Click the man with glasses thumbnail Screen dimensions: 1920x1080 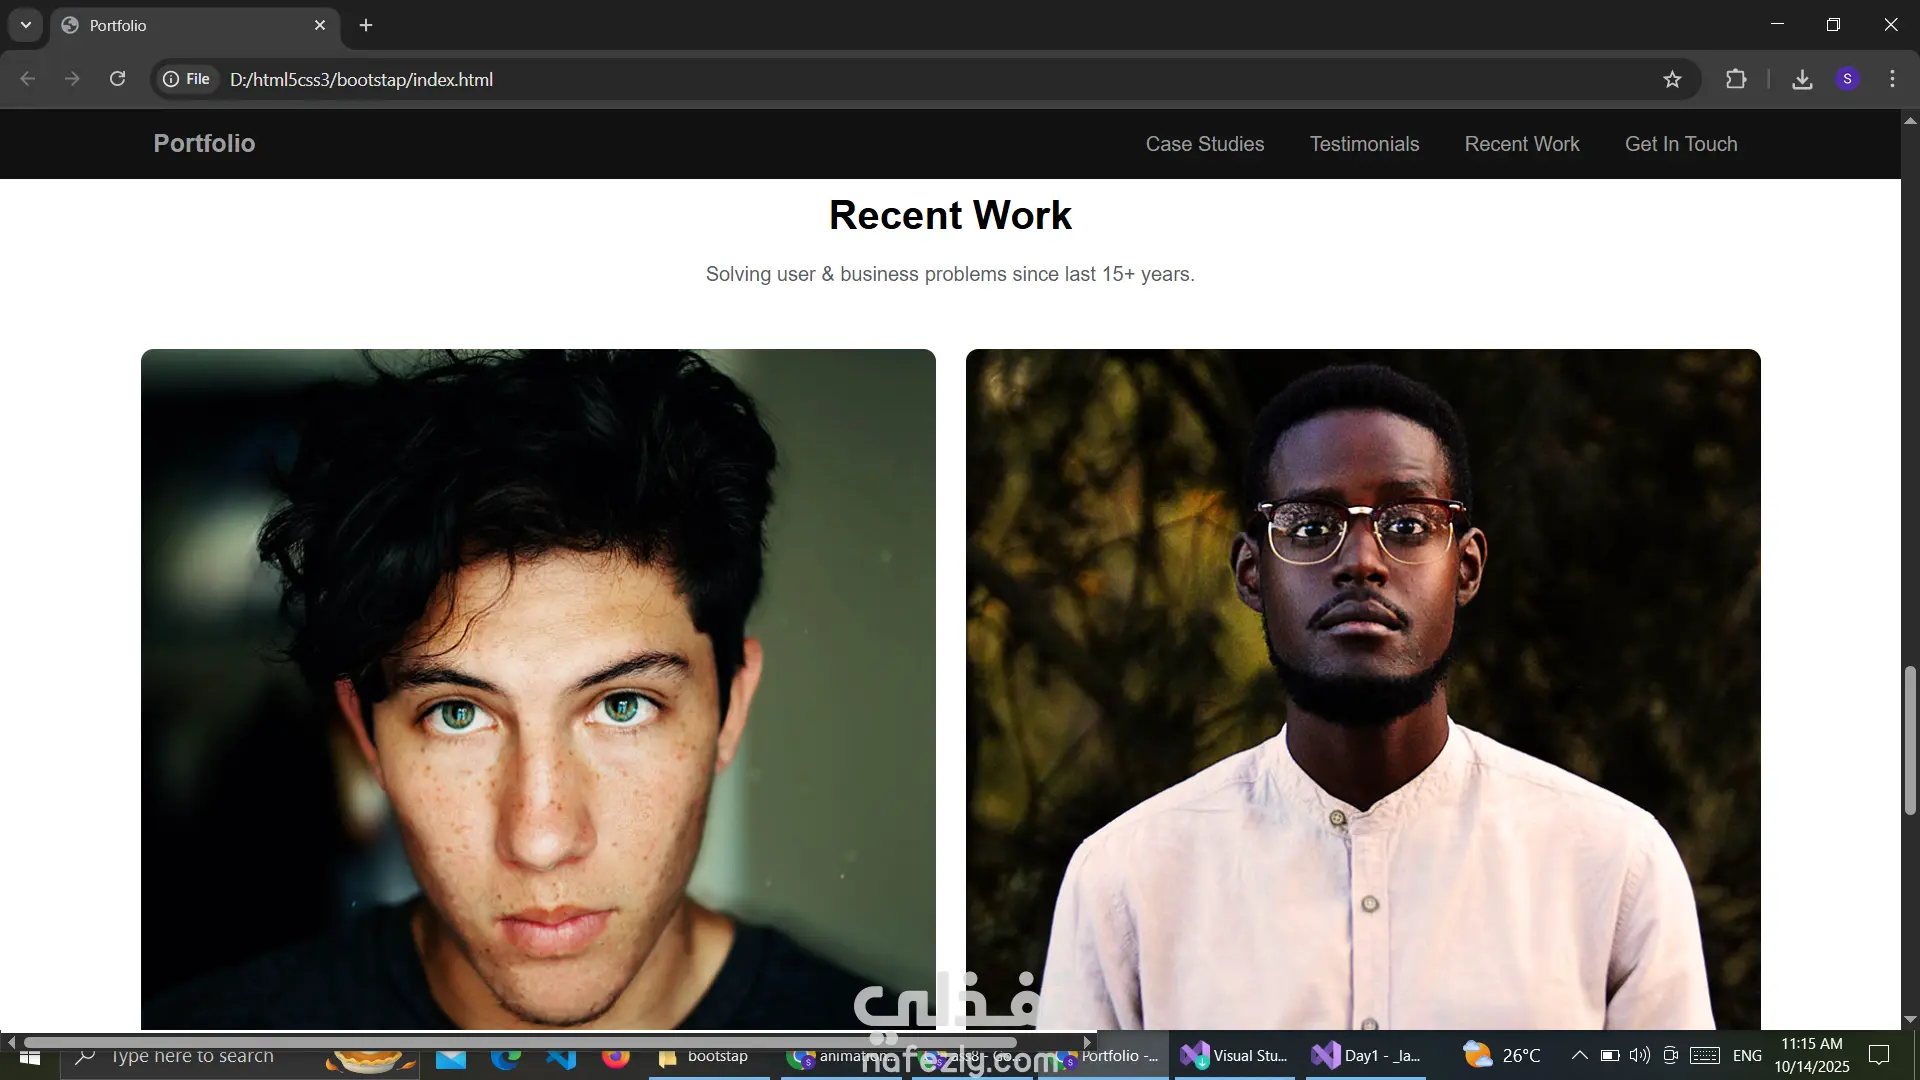(x=1362, y=688)
